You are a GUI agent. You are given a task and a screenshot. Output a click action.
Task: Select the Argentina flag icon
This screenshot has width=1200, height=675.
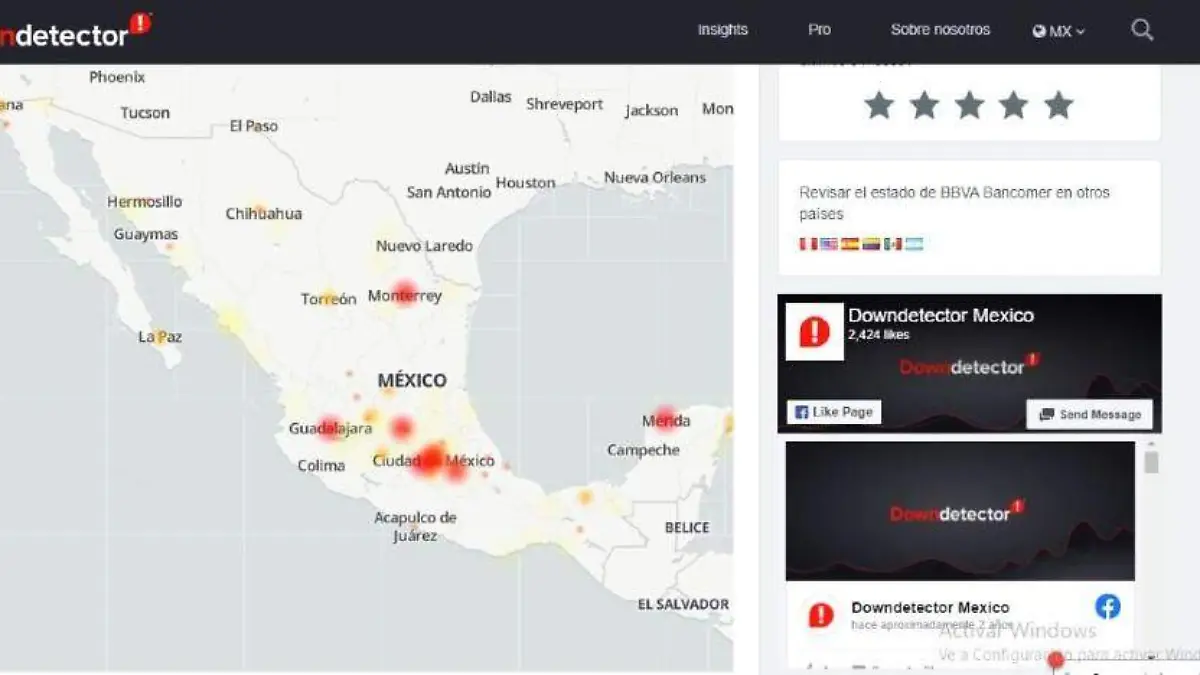(914, 244)
